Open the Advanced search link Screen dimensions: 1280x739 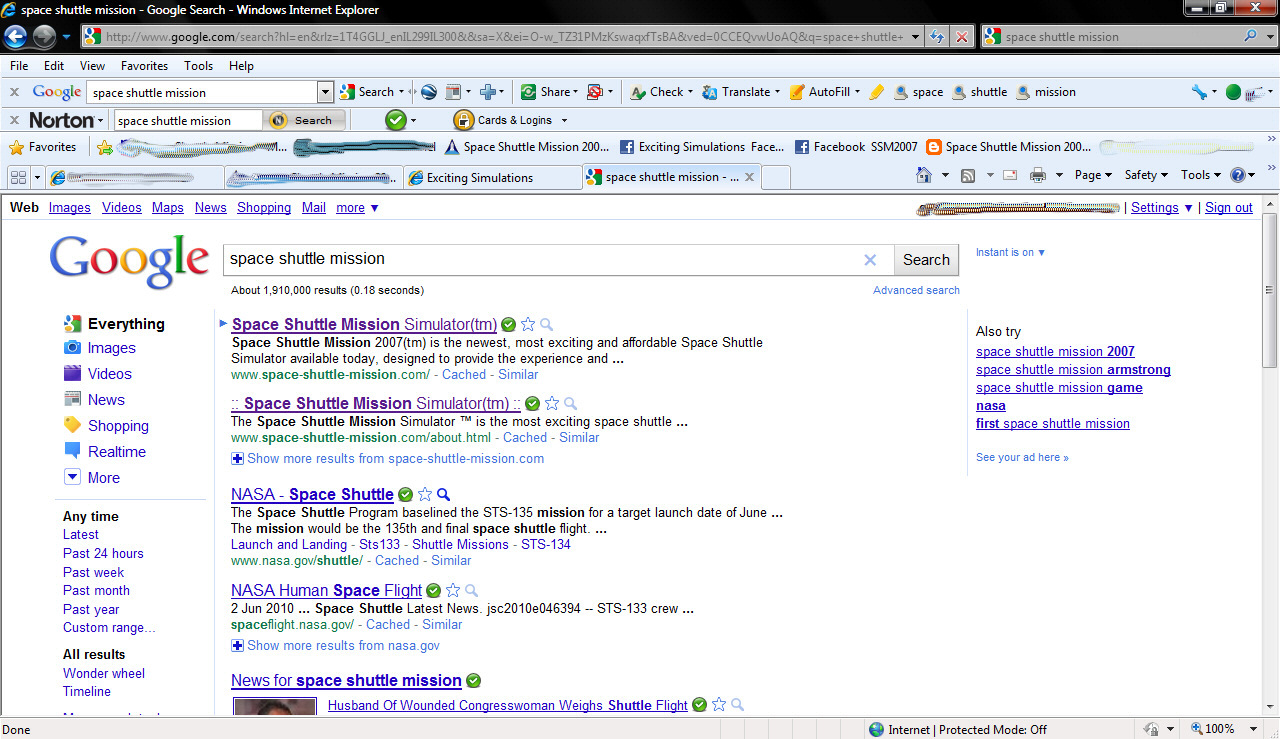(916, 290)
